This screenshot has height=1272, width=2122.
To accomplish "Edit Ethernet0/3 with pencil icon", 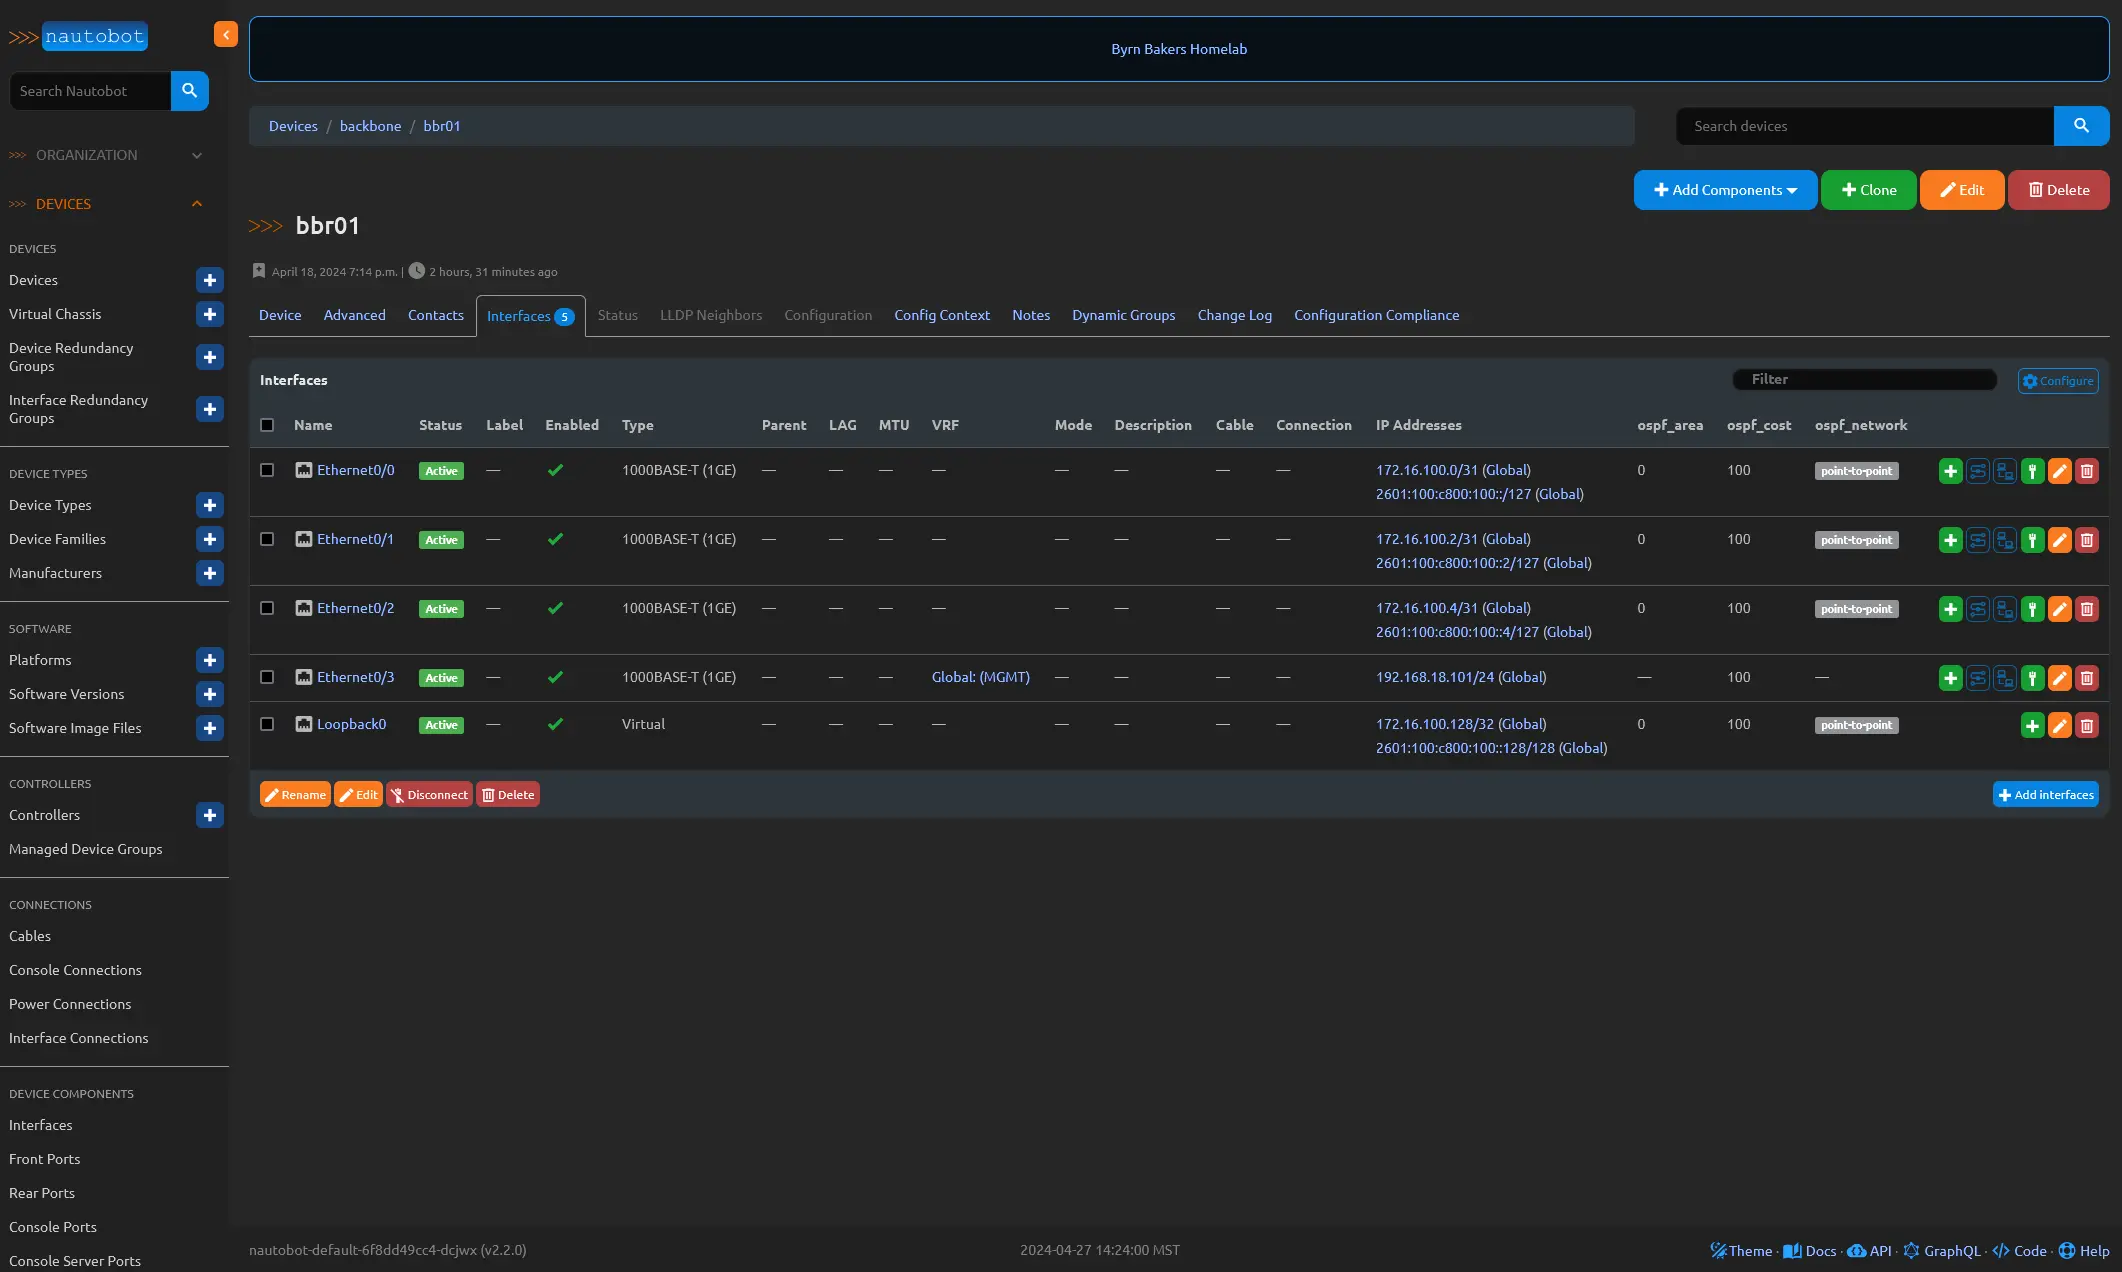I will pos(2059,678).
